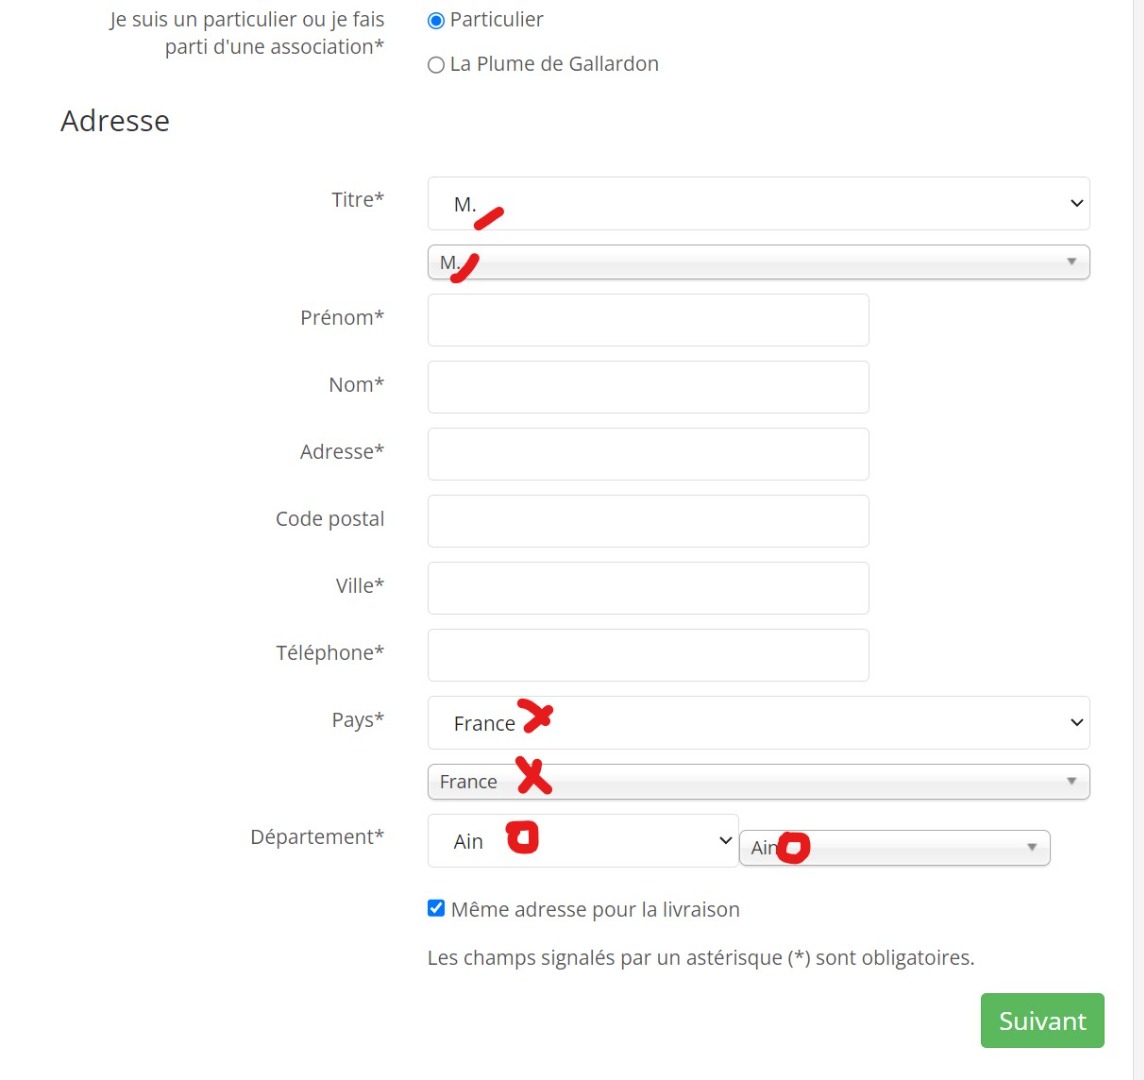Expand the lower grey France select box

pos(758,782)
